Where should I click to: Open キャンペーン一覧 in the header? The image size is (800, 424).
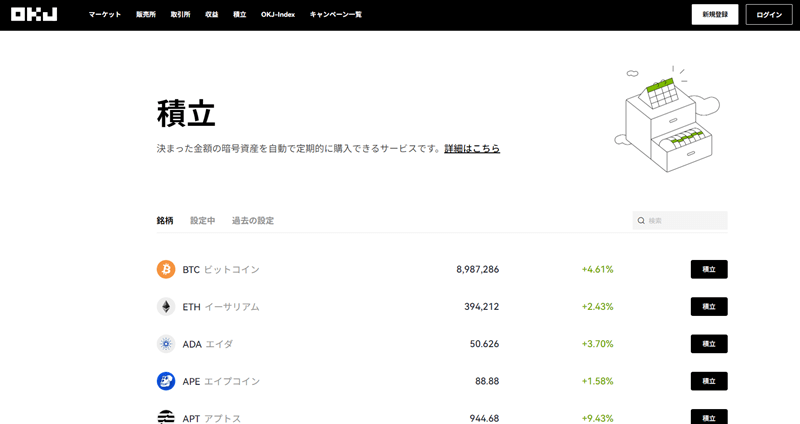pos(336,15)
